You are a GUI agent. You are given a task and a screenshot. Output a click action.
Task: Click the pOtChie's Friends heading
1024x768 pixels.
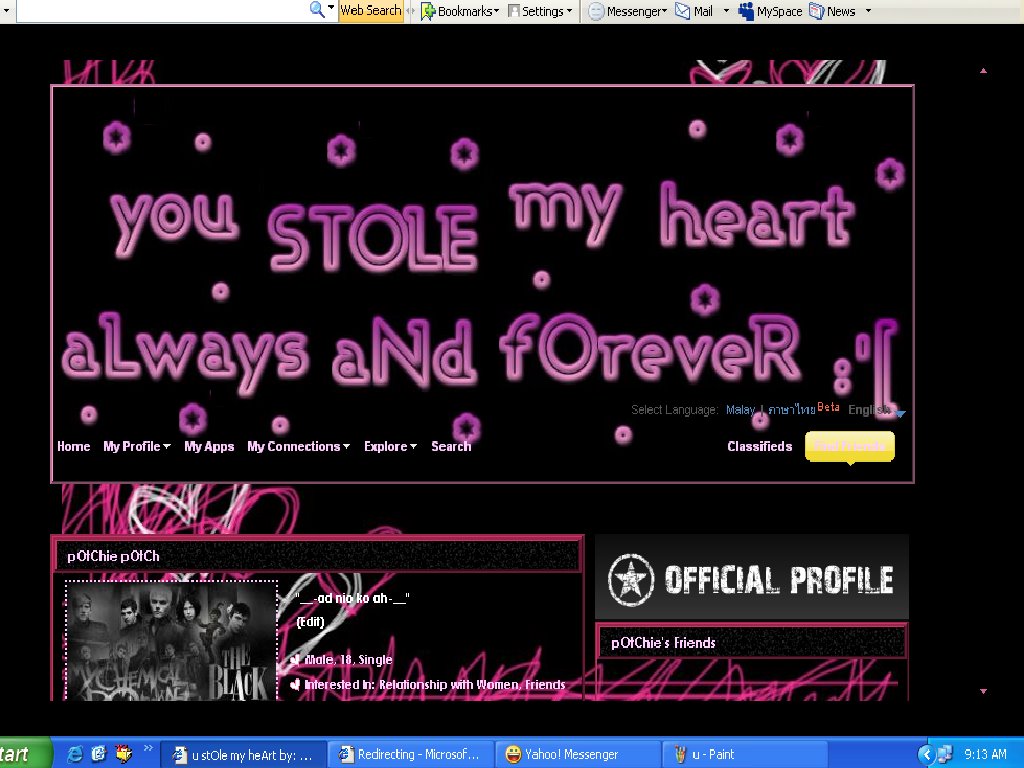[x=663, y=643]
